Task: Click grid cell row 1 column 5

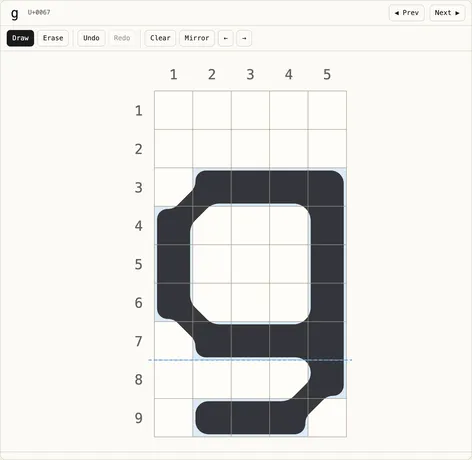Action: [327, 110]
